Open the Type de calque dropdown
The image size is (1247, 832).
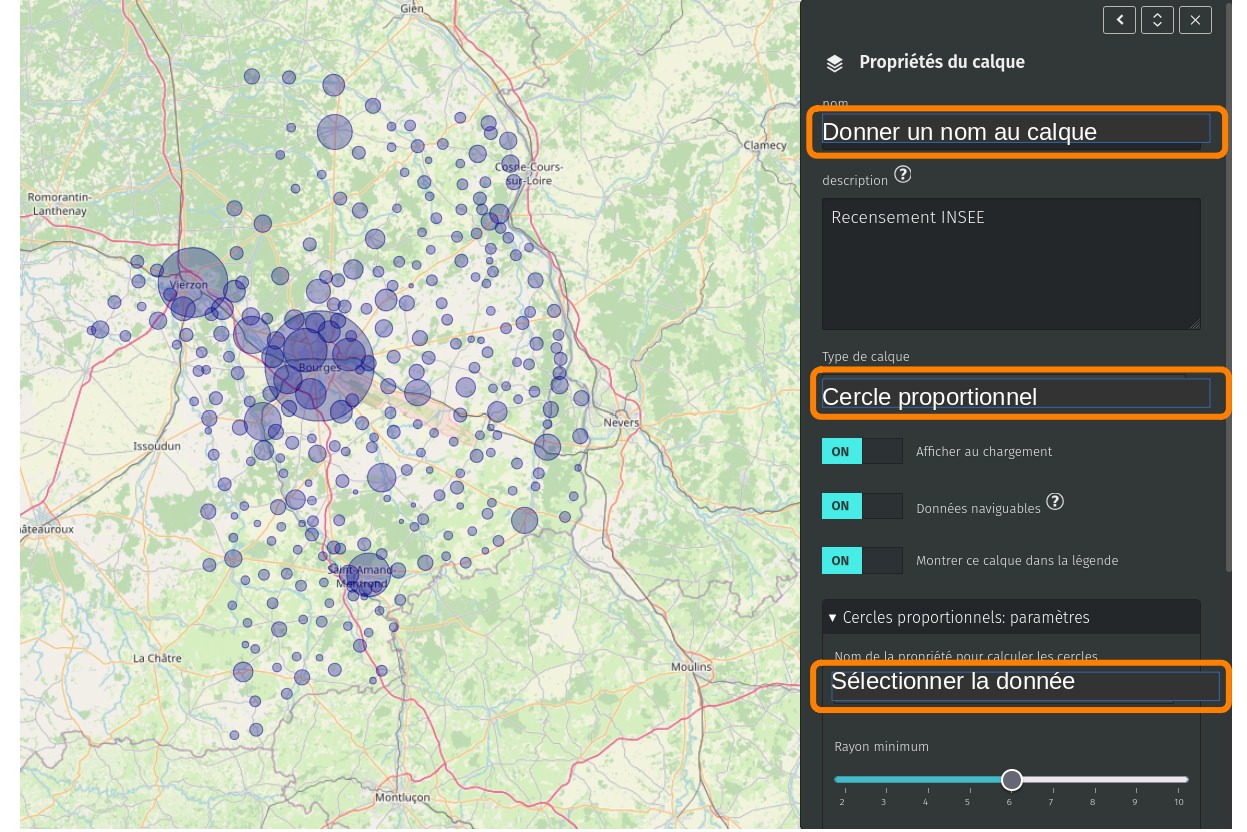click(1015, 394)
